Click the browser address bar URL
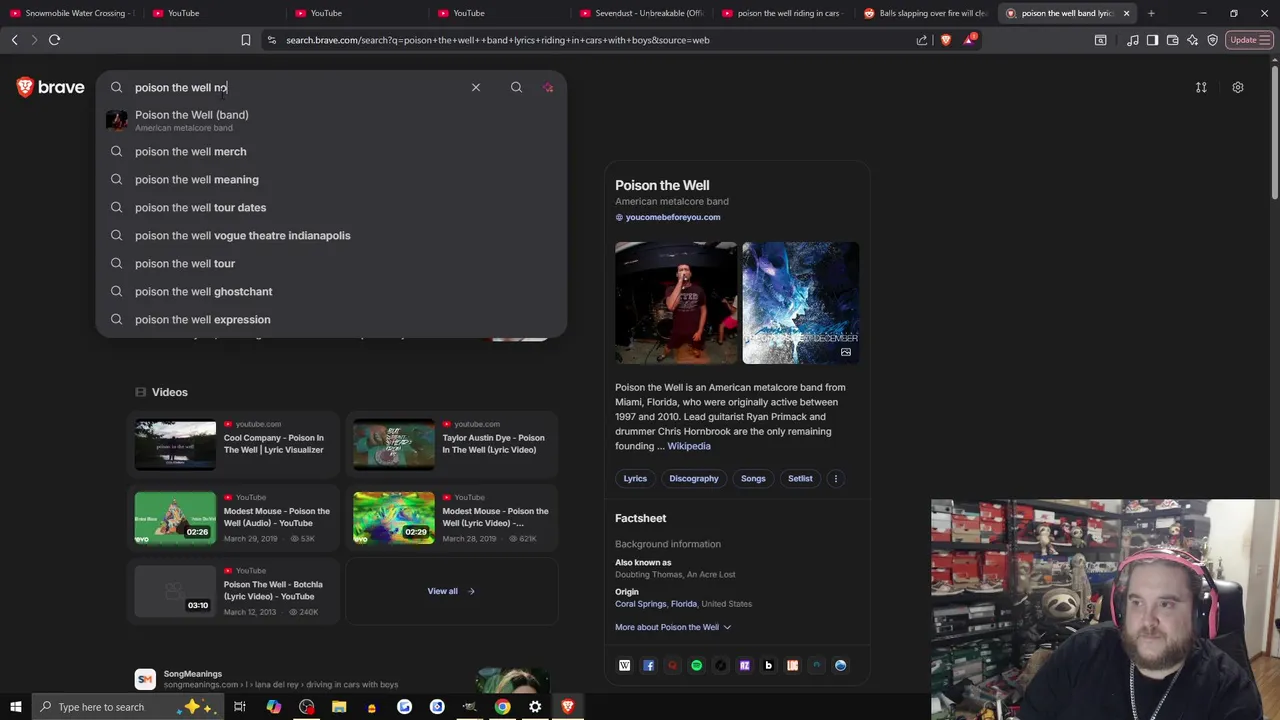Screen dimensions: 1280x720 tap(497, 40)
